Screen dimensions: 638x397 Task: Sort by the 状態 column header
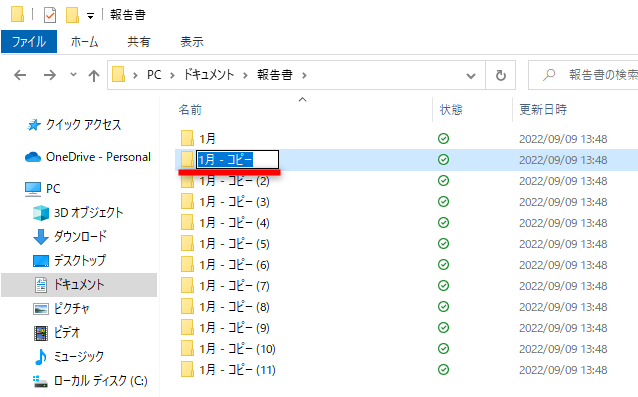[x=451, y=110]
